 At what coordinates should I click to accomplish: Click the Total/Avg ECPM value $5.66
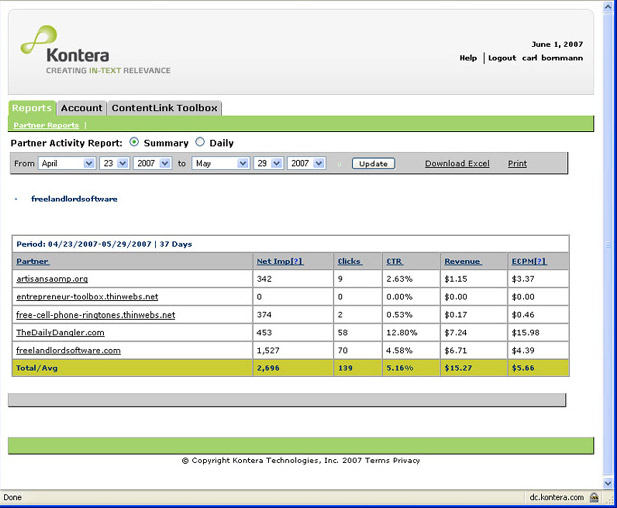[x=523, y=368]
